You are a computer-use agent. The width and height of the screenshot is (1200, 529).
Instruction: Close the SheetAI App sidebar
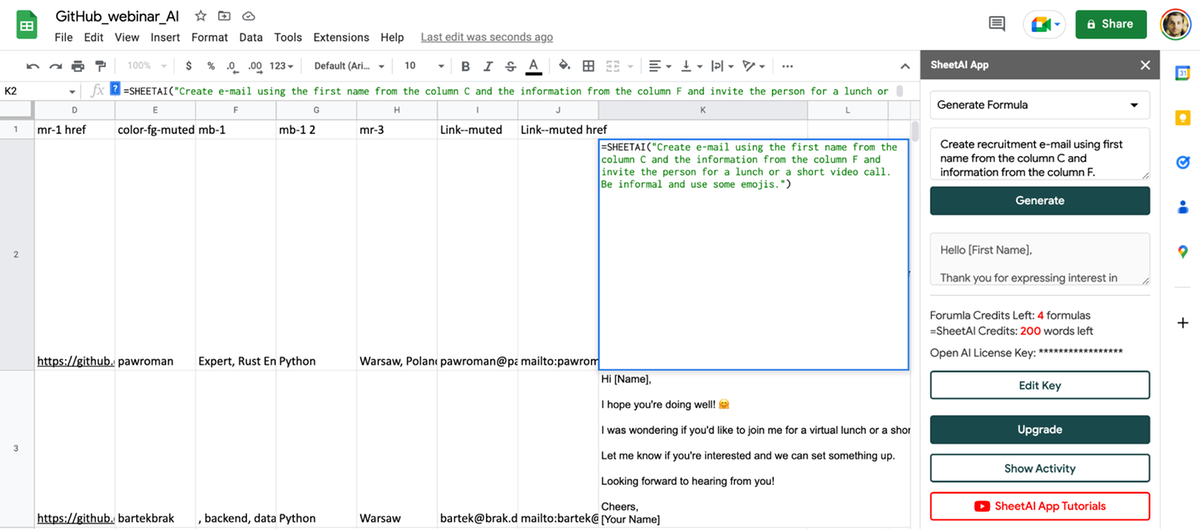tap(1145, 65)
